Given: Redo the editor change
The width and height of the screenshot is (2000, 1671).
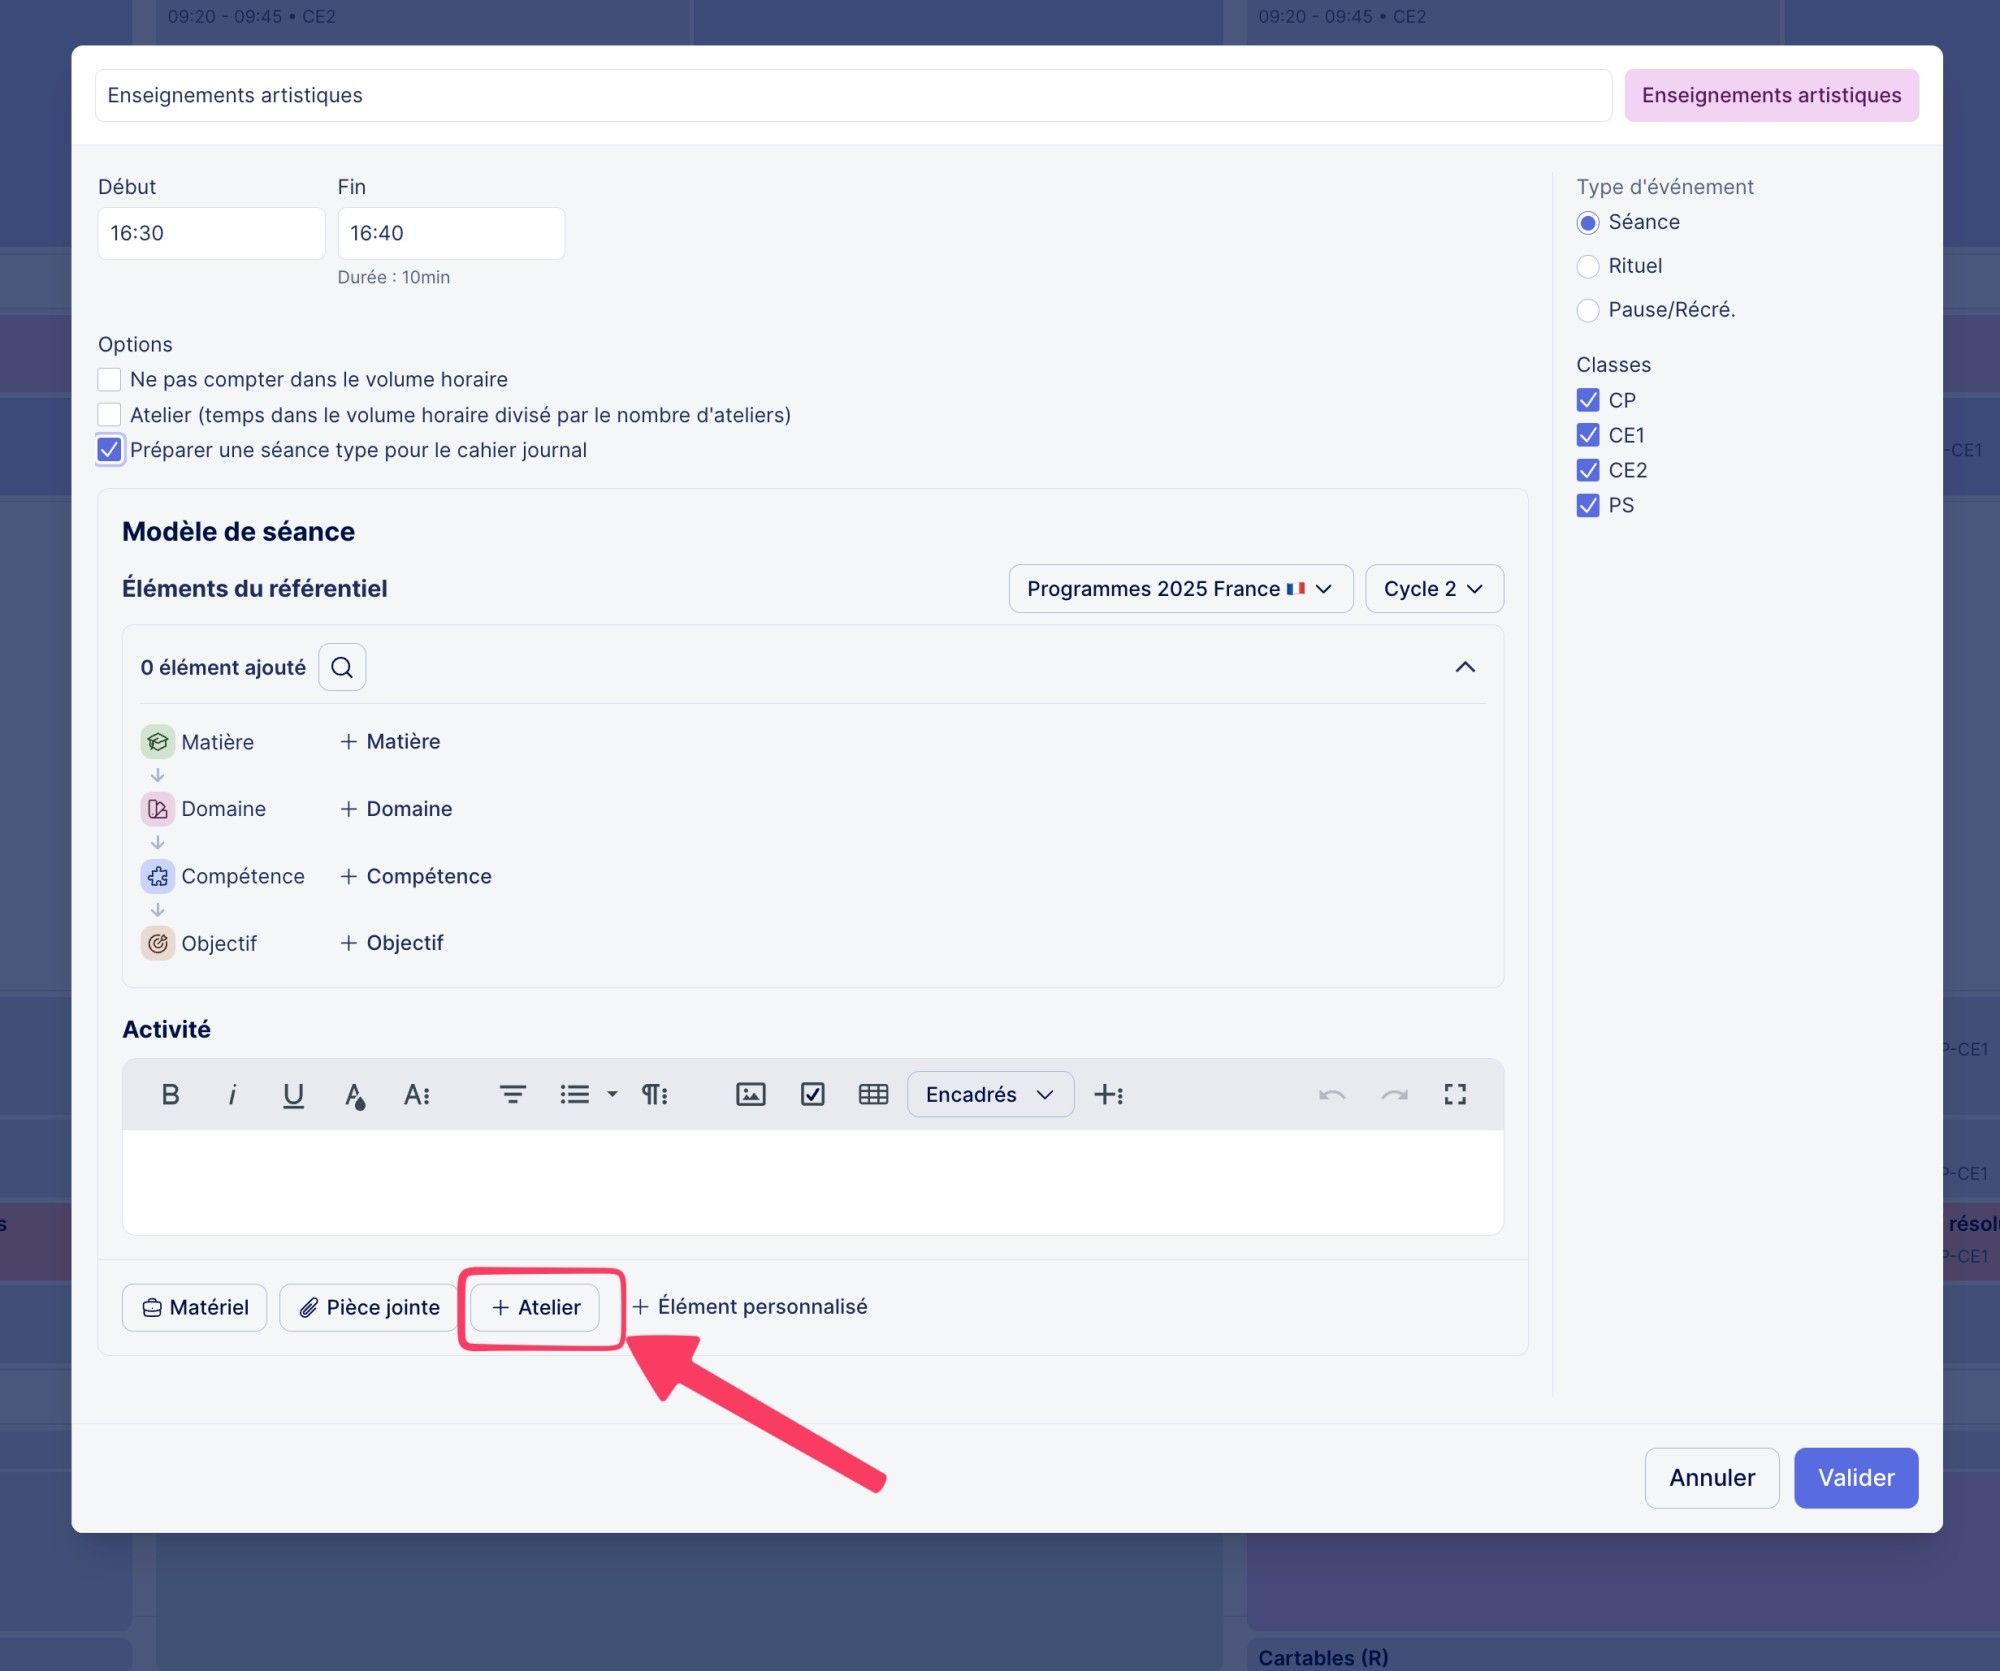Looking at the screenshot, I should (x=1394, y=1094).
